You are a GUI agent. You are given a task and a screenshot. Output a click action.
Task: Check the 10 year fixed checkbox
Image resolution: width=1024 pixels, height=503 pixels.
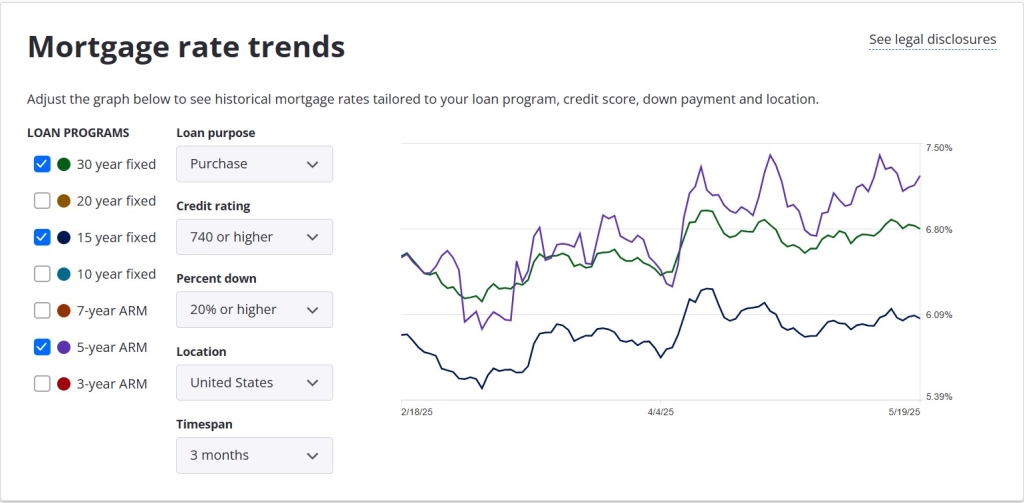(x=42, y=274)
